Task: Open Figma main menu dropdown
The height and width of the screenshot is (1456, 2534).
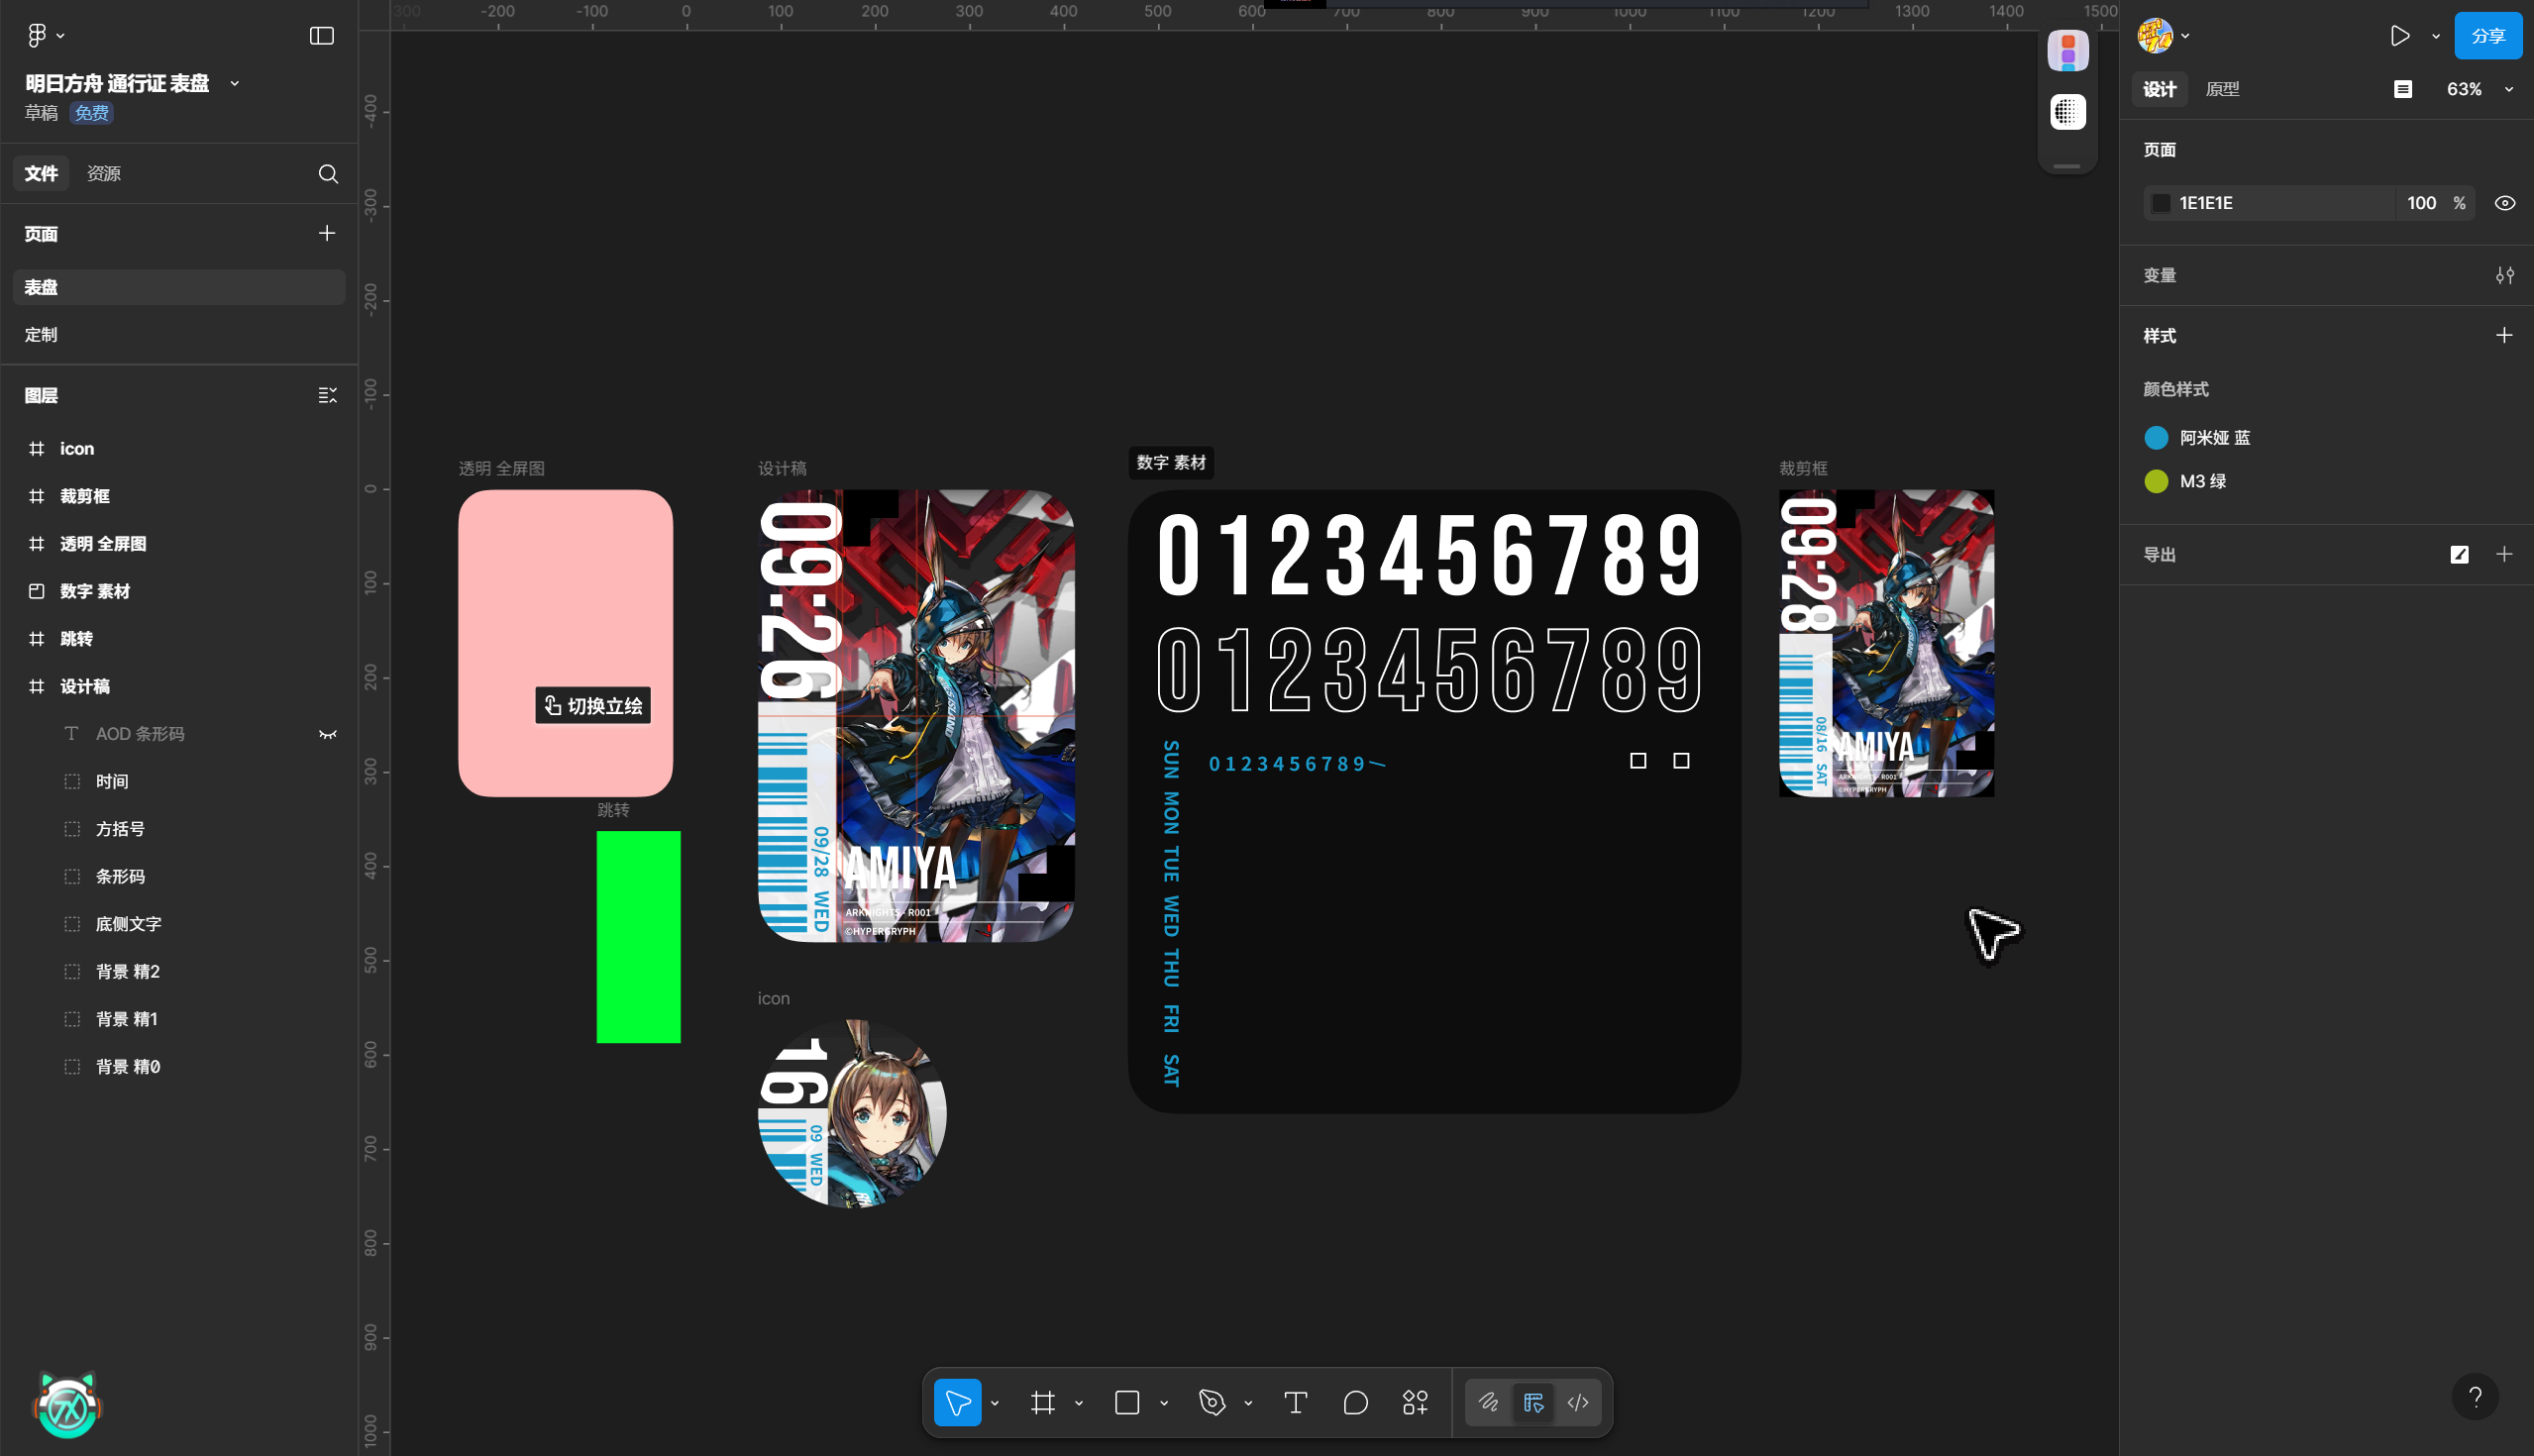Action: click(x=45, y=36)
